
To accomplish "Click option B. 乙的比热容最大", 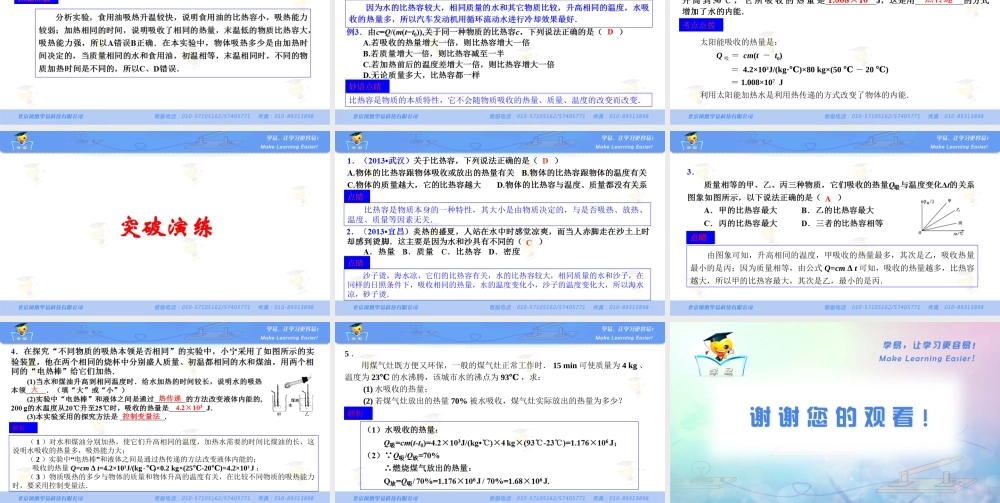I will point(837,210).
